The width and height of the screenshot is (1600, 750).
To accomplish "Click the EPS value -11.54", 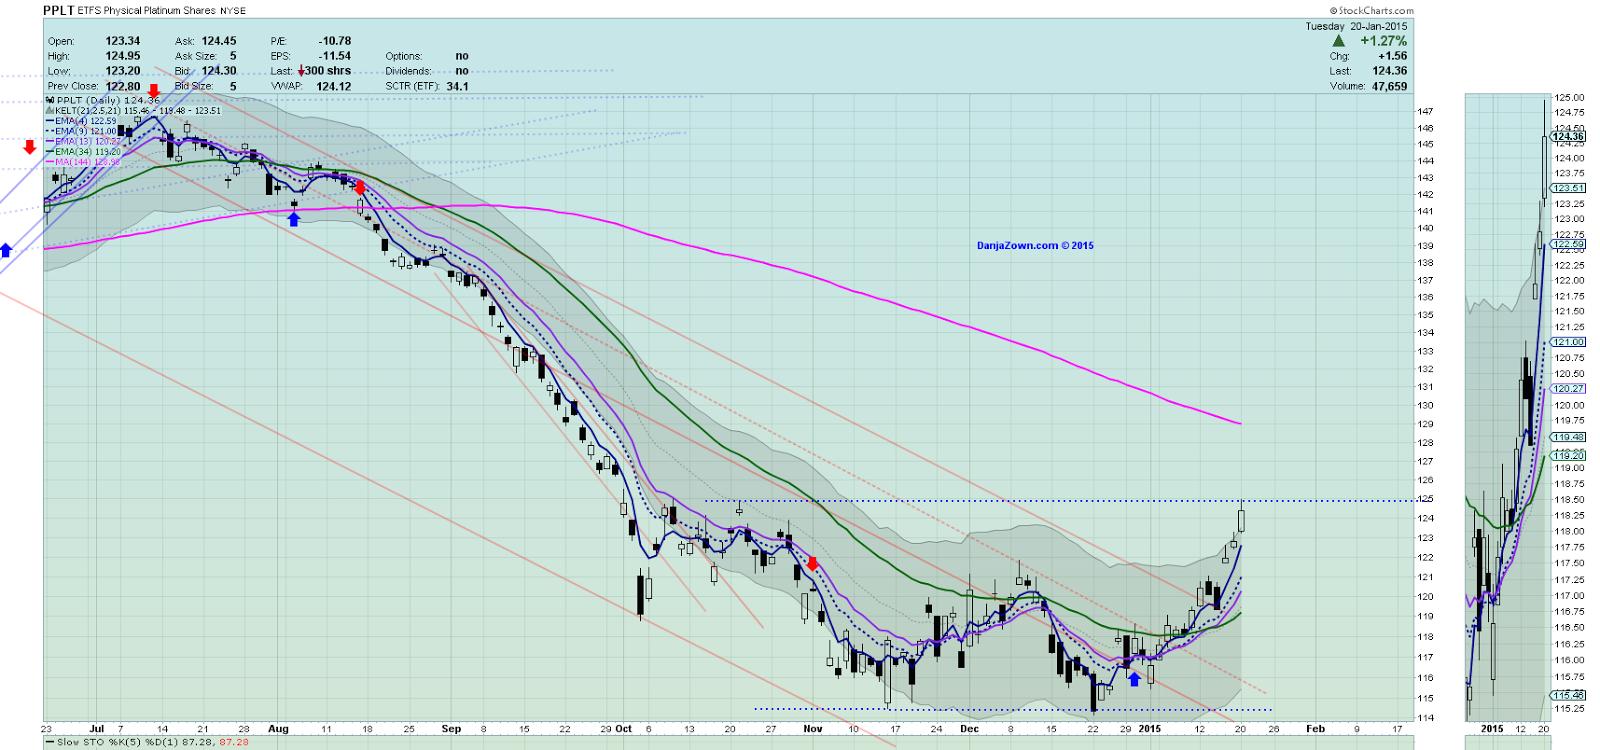I will pyautogui.click(x=334, y=56).
